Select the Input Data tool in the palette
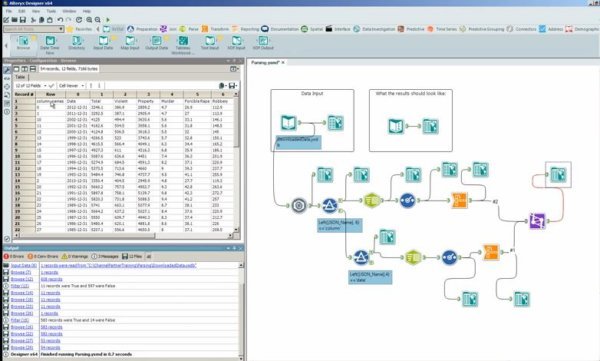 point(103,43)
